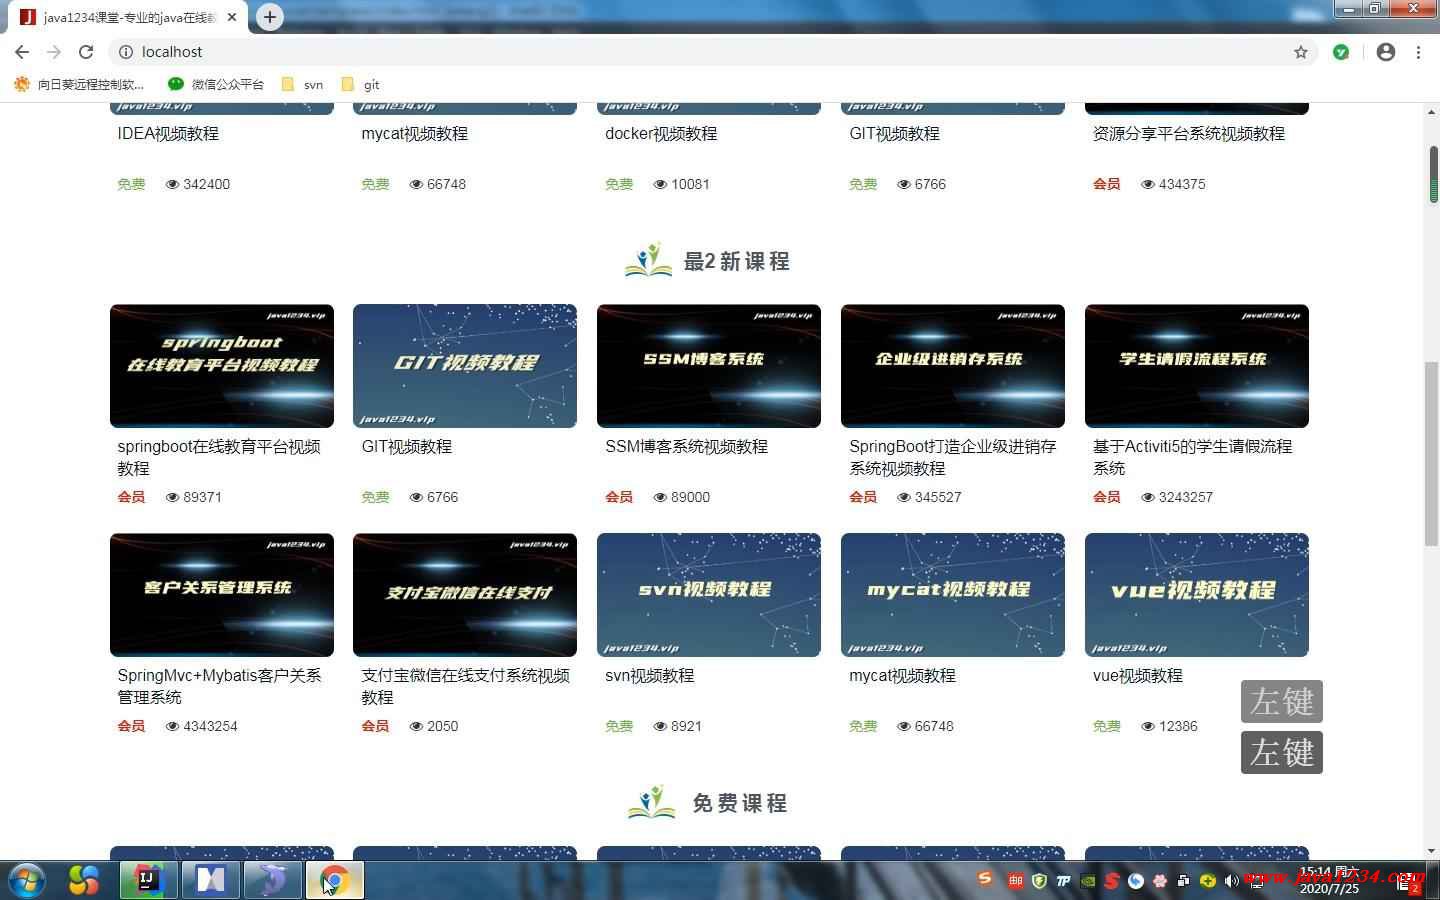Click the 免费课程 section heading
Screen dimensions: 1440x900
[740, 803]
